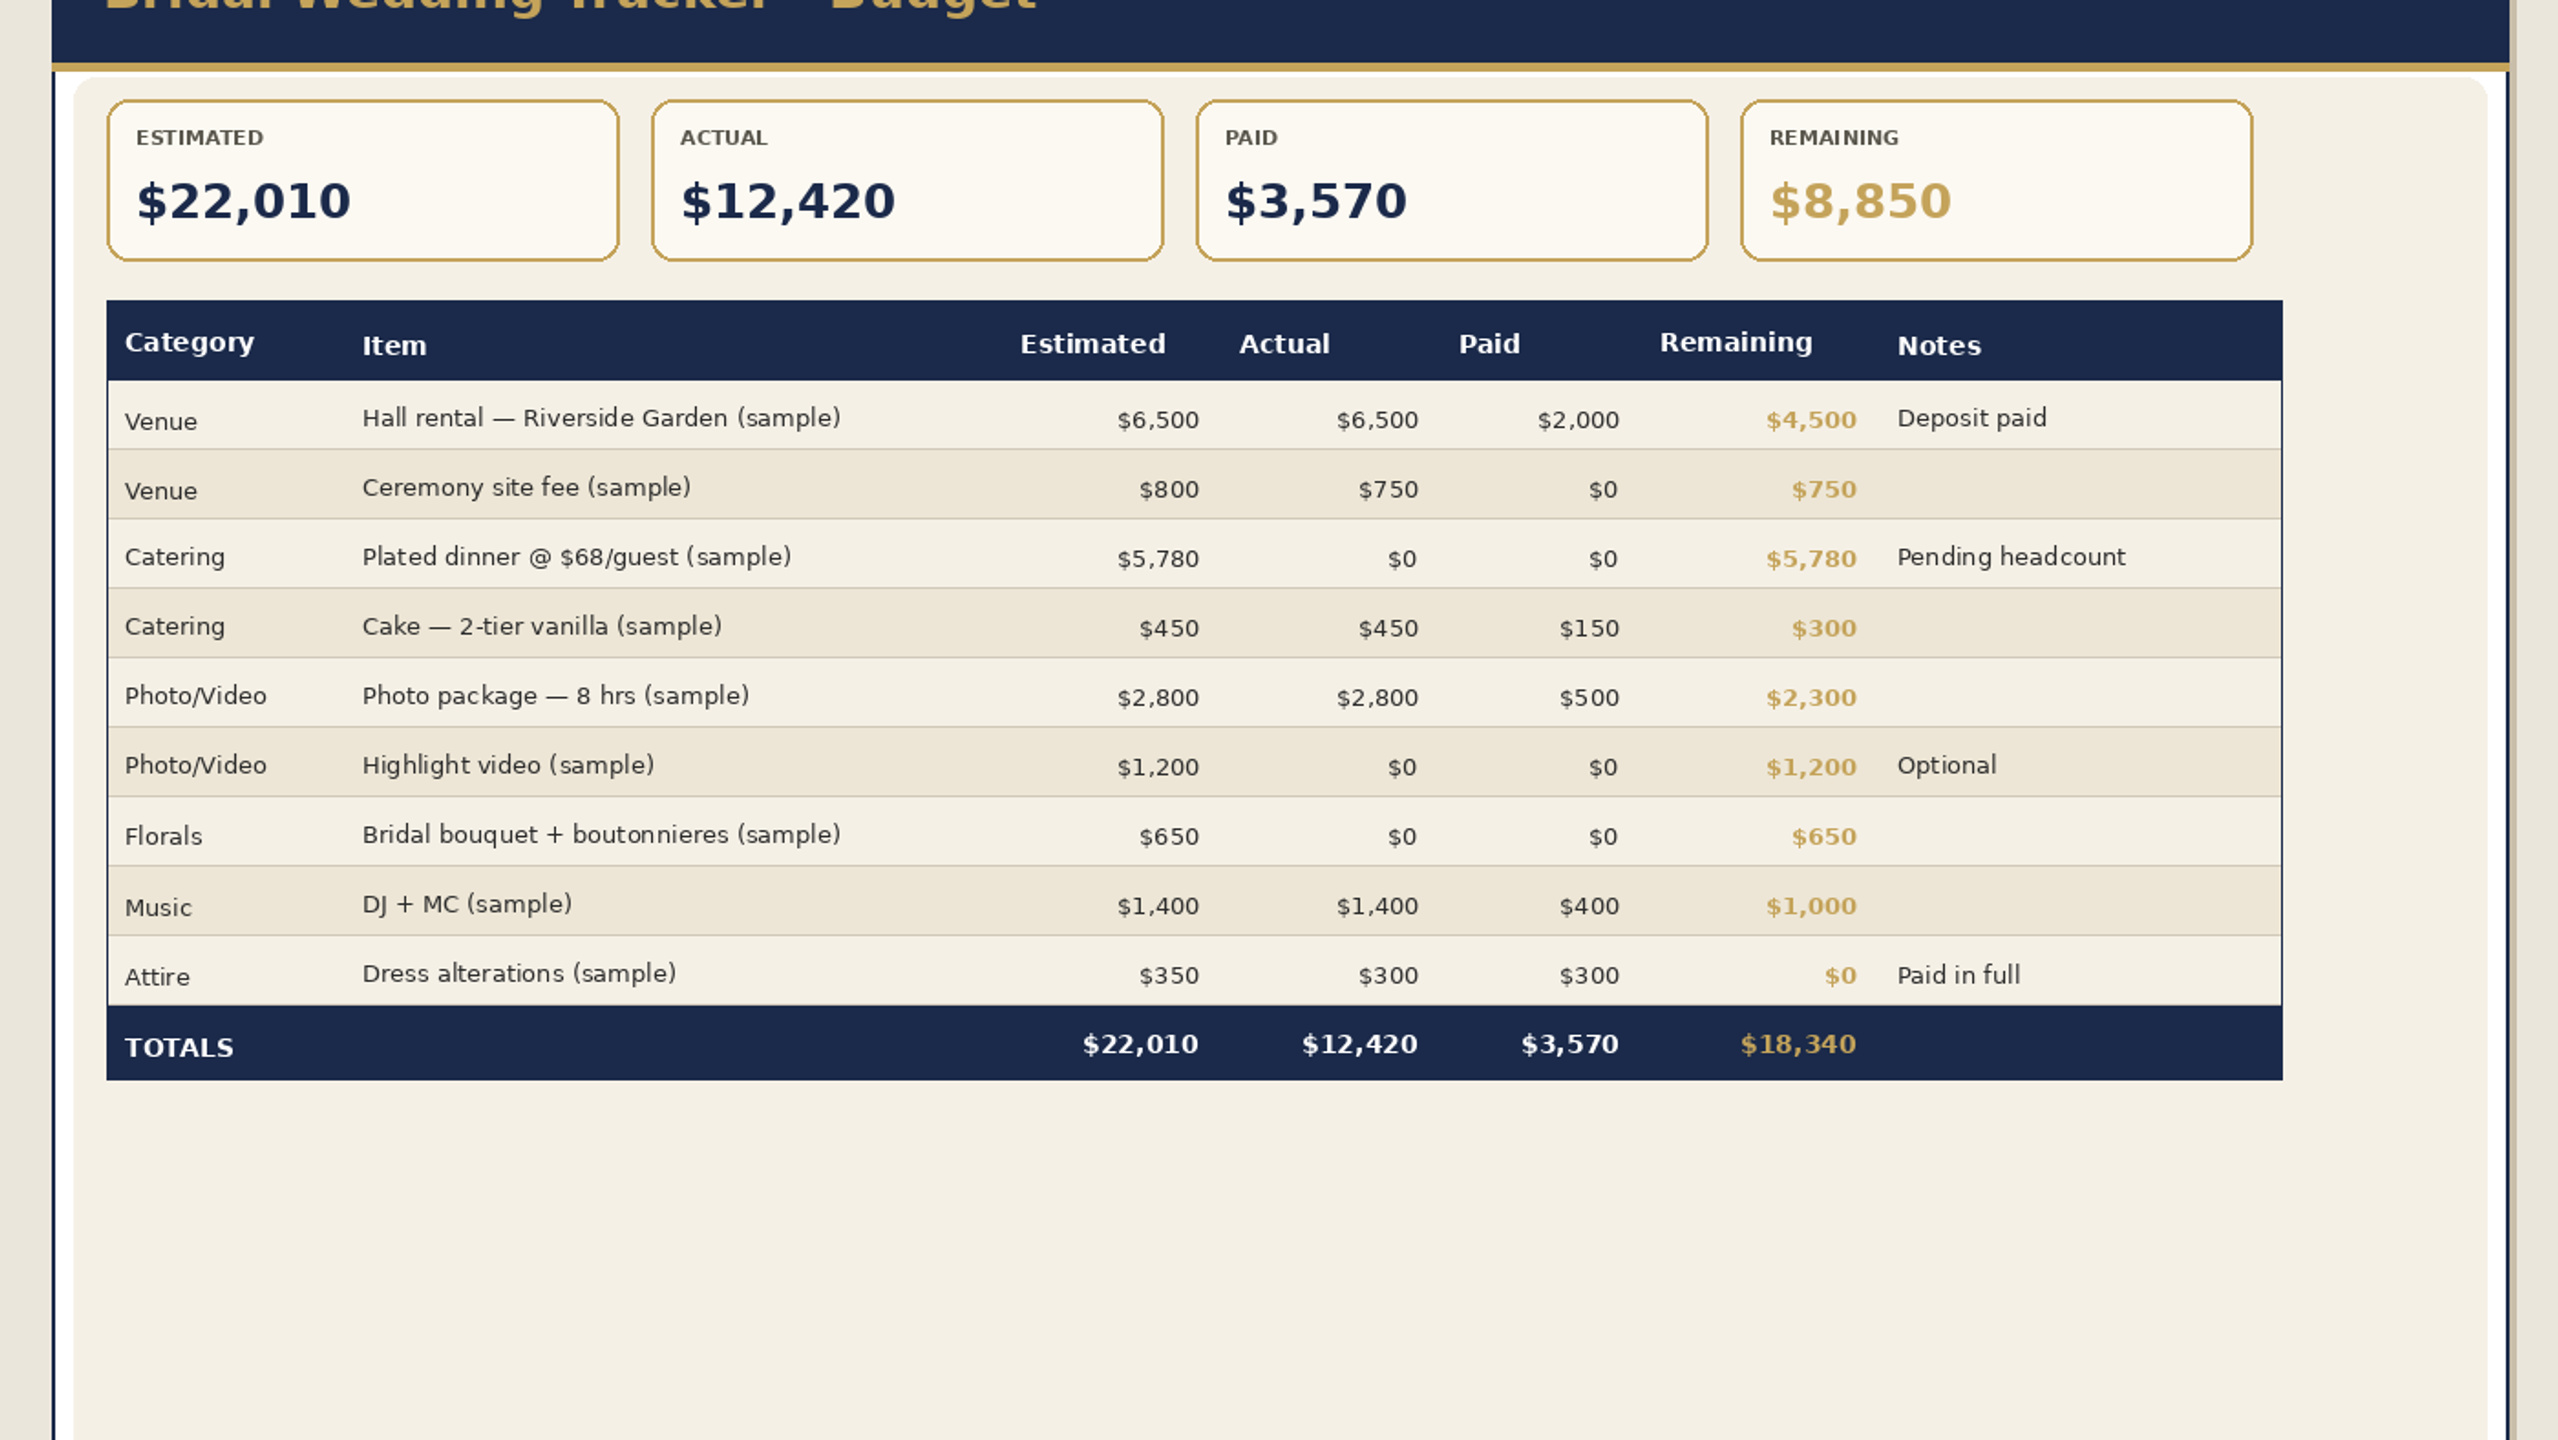The height and width of the screenshot is (1440, 2558).
Task: Click the Music category cell
Action: coord(158,908)
